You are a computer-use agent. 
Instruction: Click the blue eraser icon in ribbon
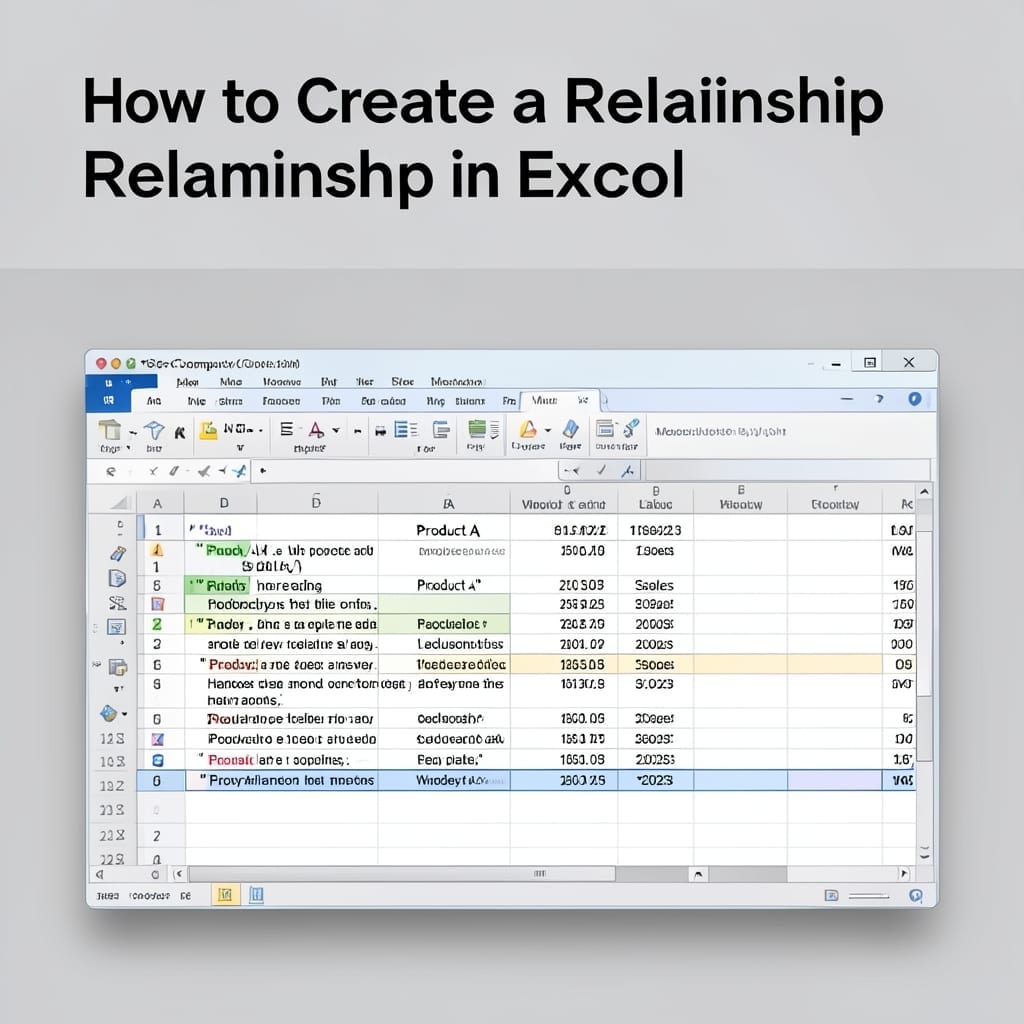[571, 429]
